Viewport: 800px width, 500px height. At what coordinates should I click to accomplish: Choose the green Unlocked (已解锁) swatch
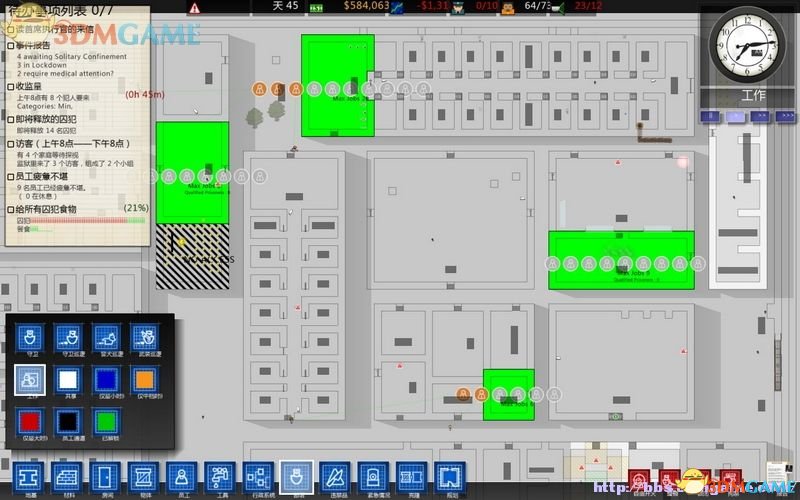click(x=106, y=421)
